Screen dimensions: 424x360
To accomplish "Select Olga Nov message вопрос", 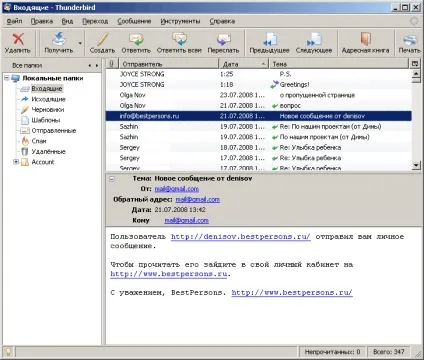I will pyautogui.click(x=259, y=106).
